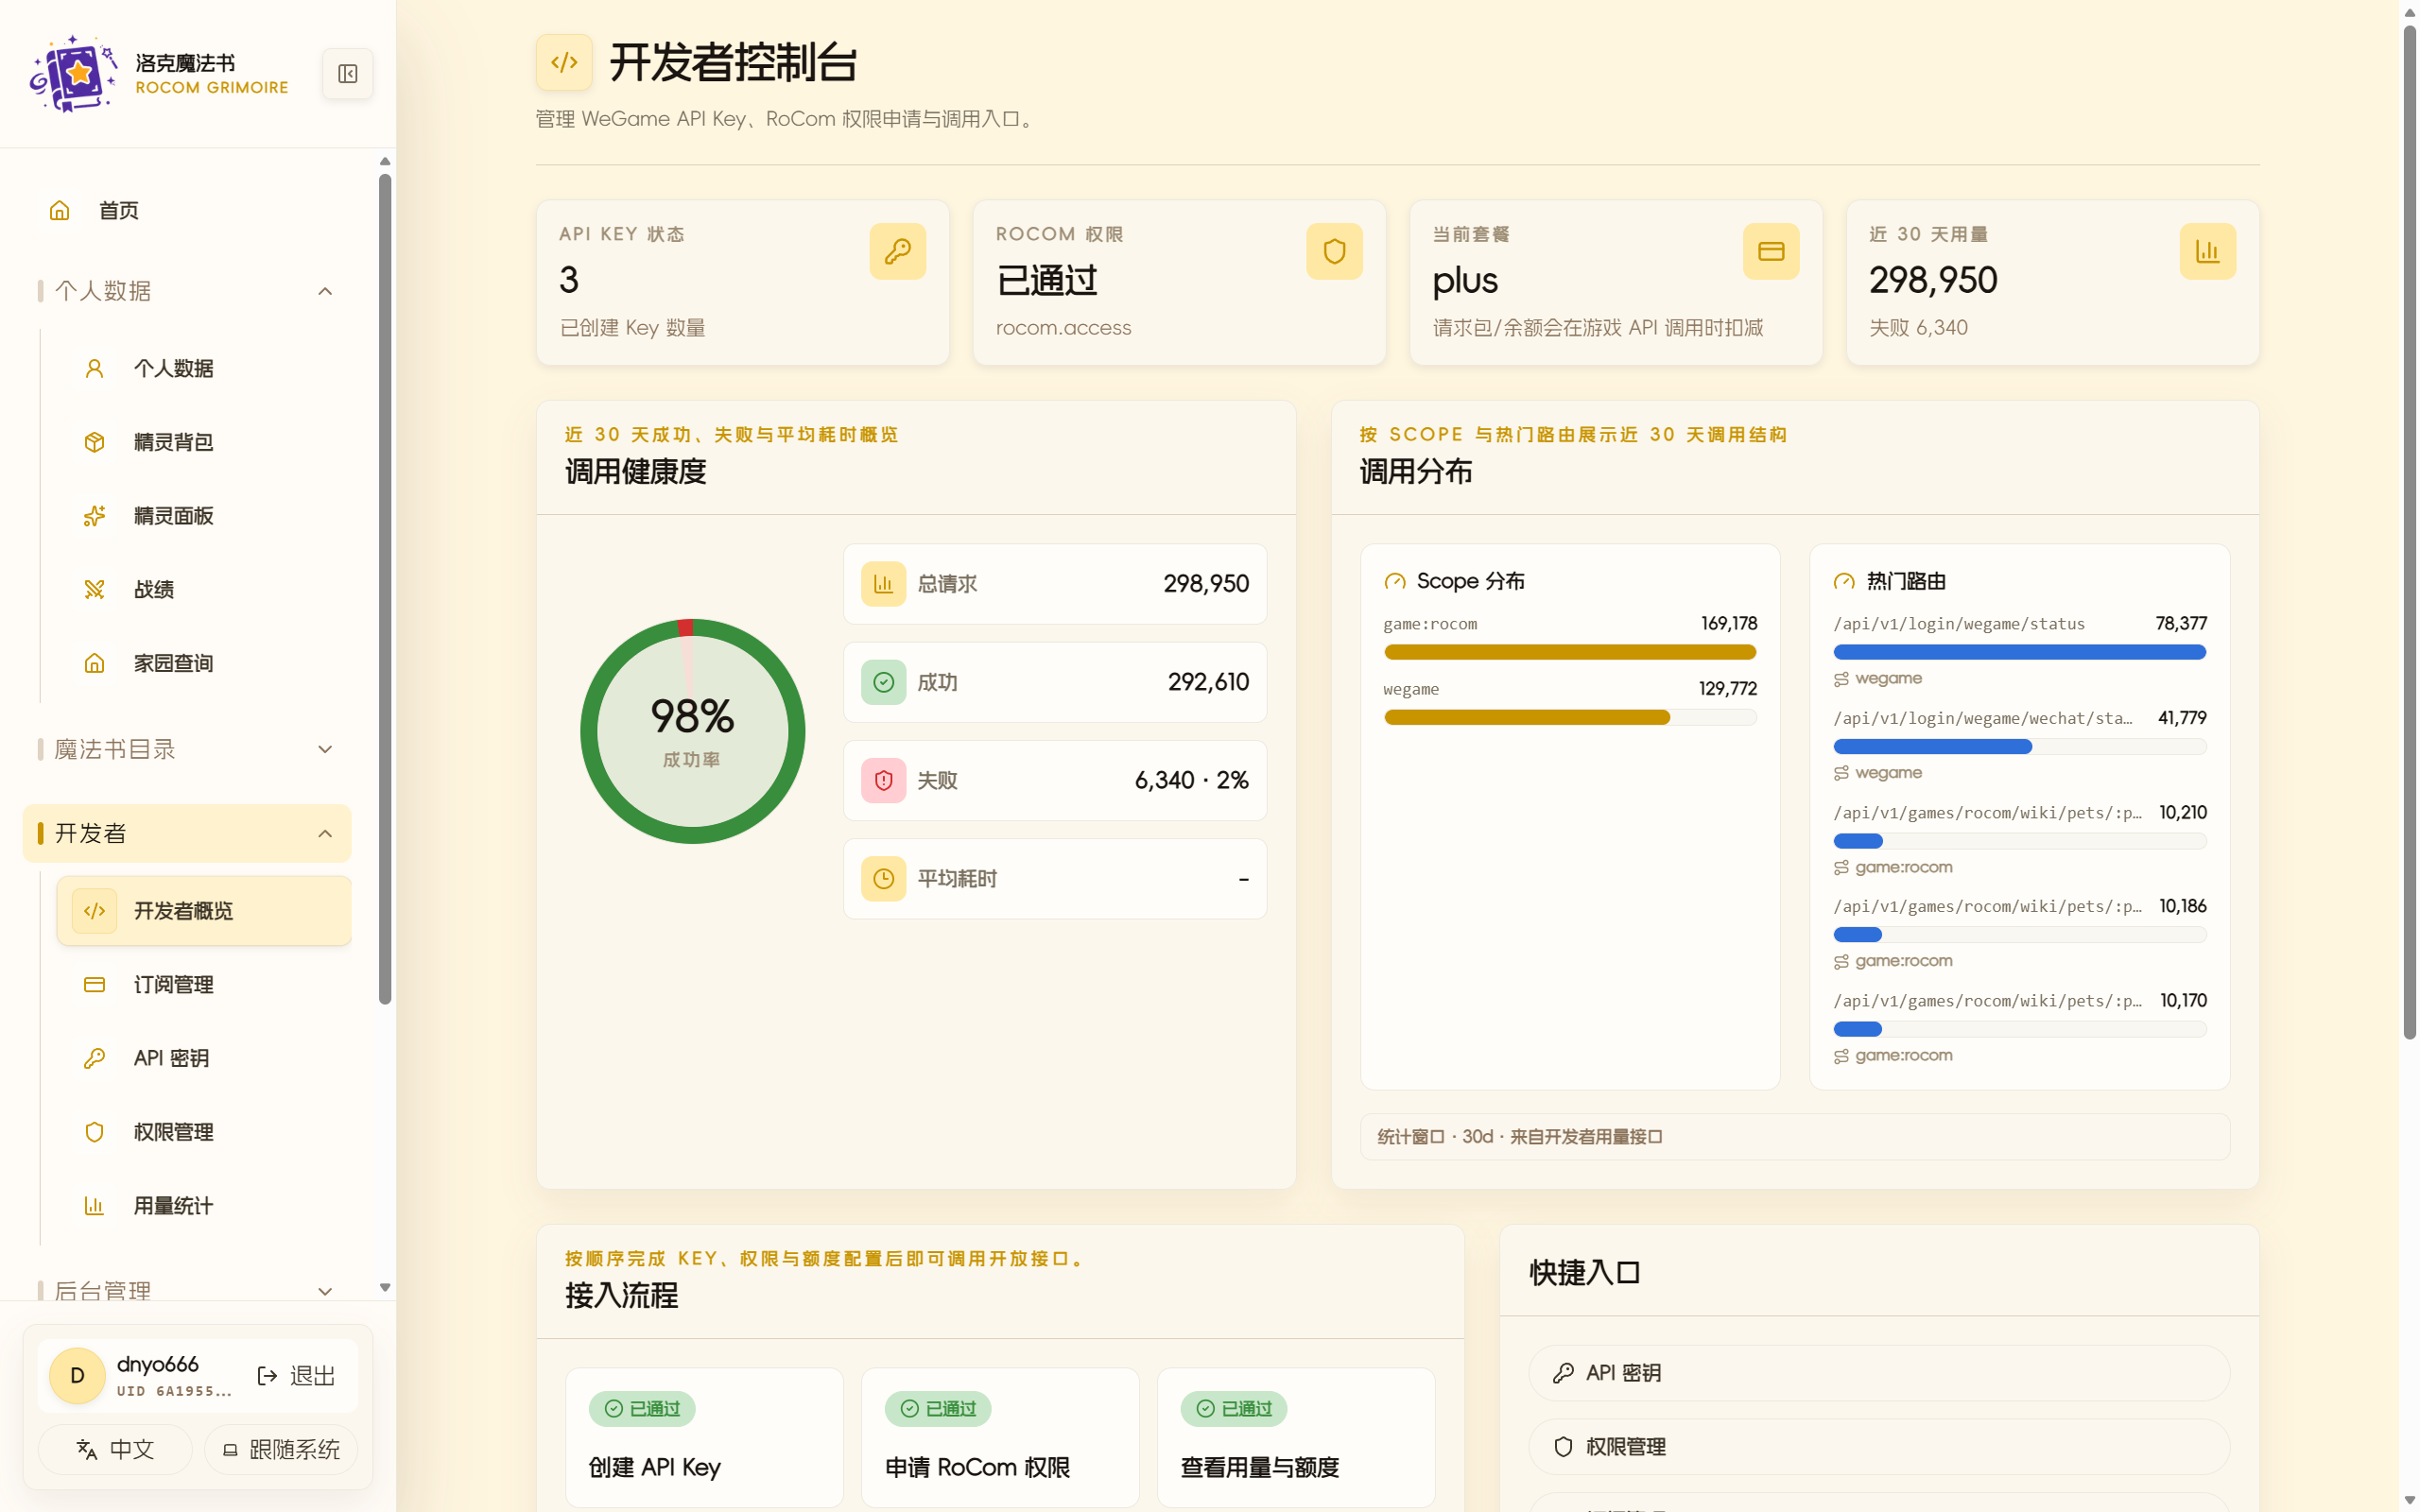
Task: Click the shield icon in ROCOM 权限 card
Action: 1334,251
